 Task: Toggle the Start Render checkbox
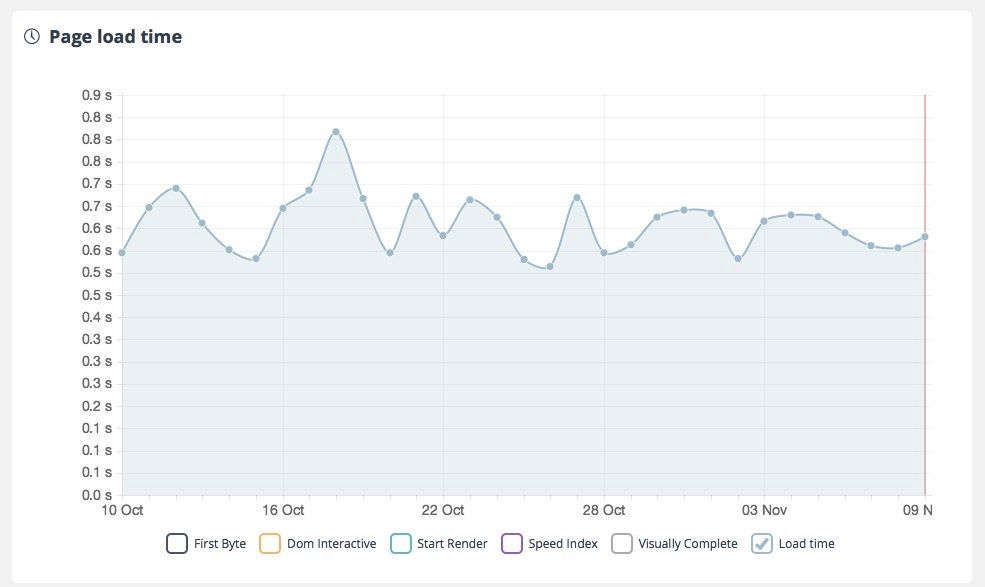click(400, 544)
